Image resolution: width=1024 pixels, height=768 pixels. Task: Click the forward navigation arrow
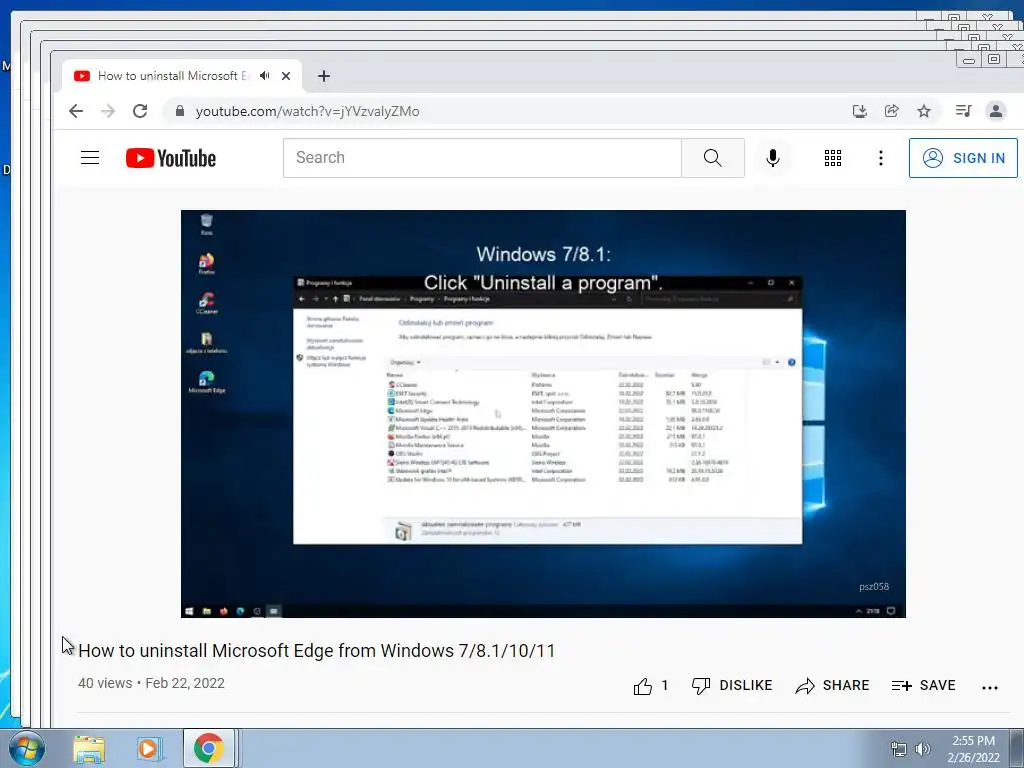click(x=108, y=111)
